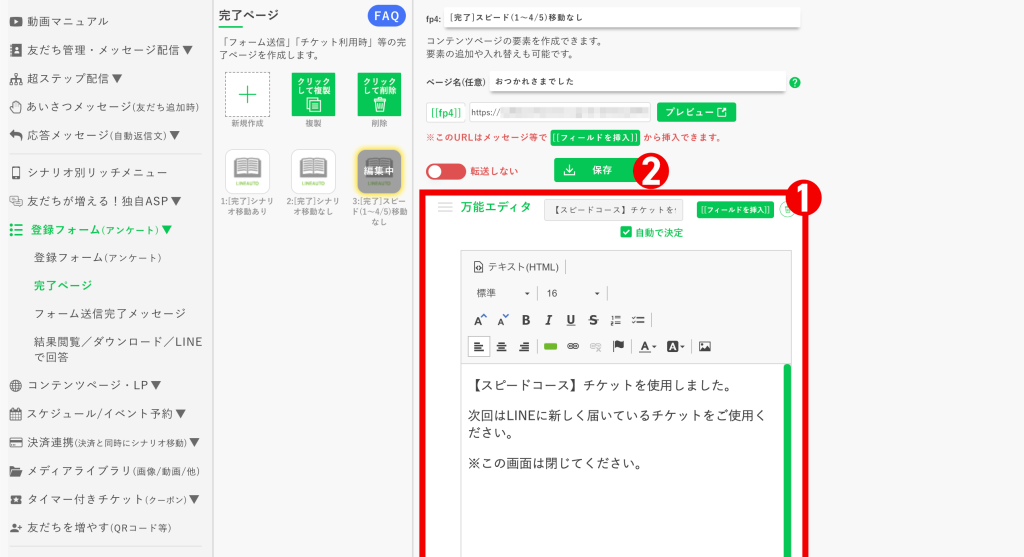The width and height of the screenshot is (1024, 557).
Task: Expand 応答メッセージ (自動返信文) menu
Action: click(x=95, y=136)
